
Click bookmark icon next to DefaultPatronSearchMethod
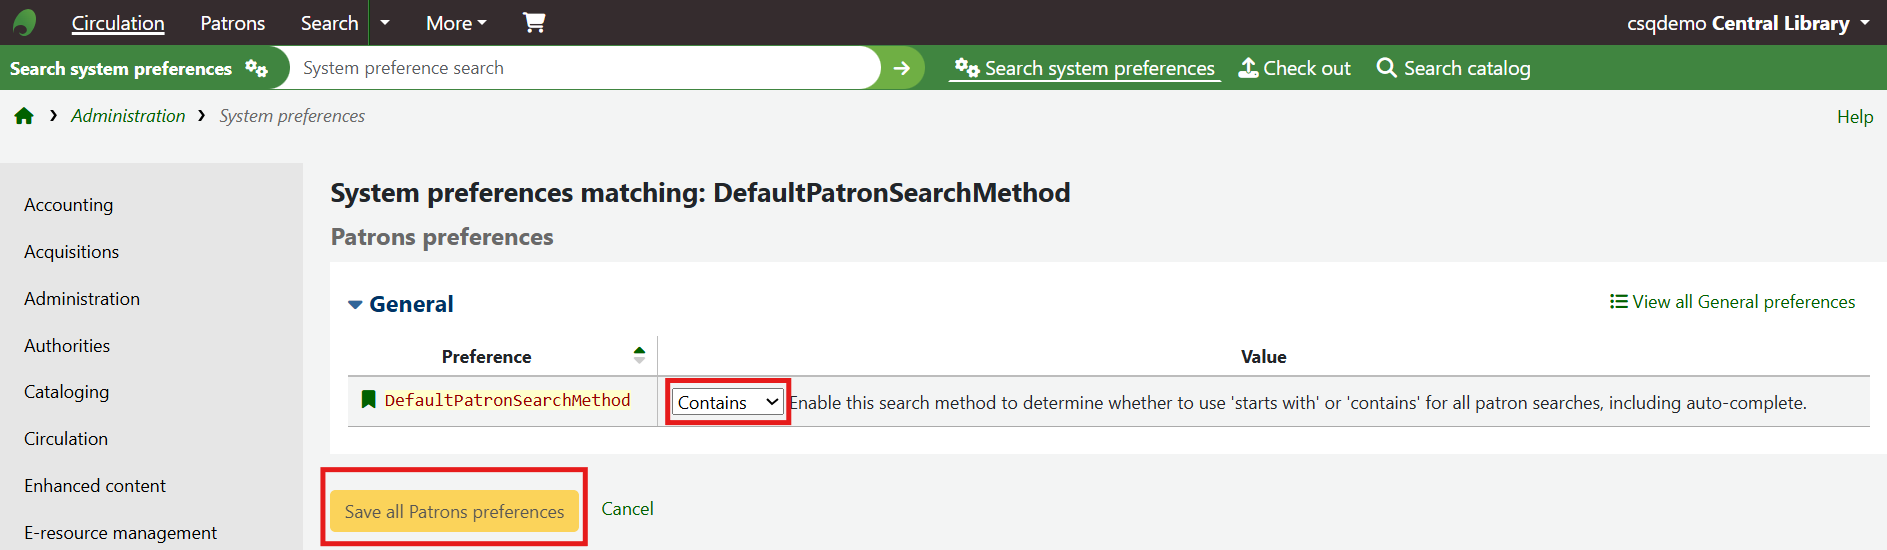click(x=368, y=400)
